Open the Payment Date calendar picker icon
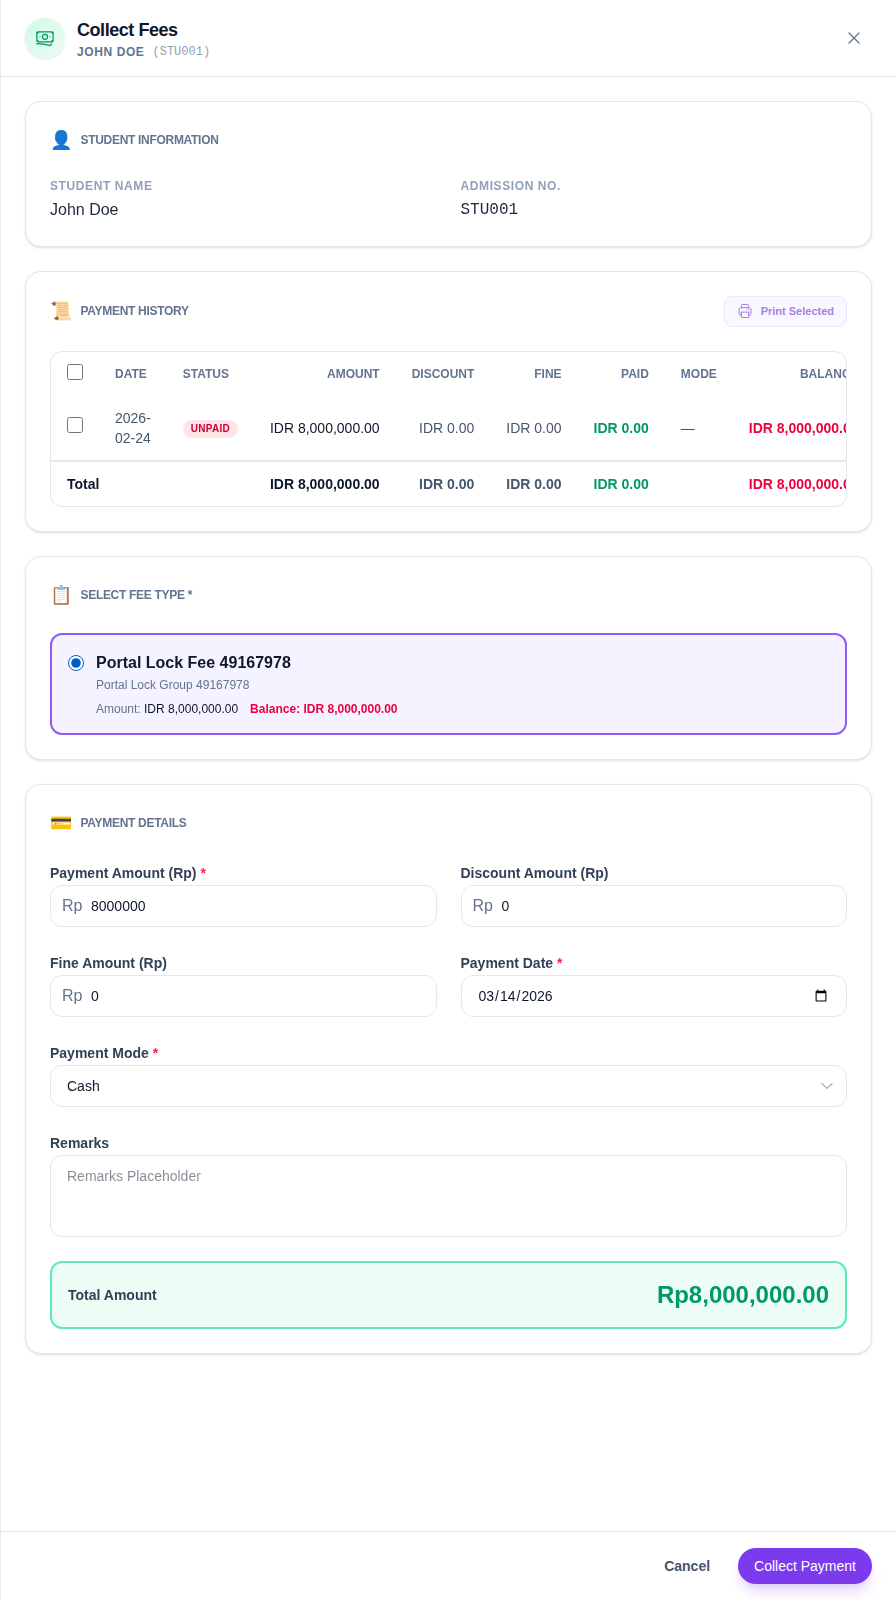 tap(821, 996)
